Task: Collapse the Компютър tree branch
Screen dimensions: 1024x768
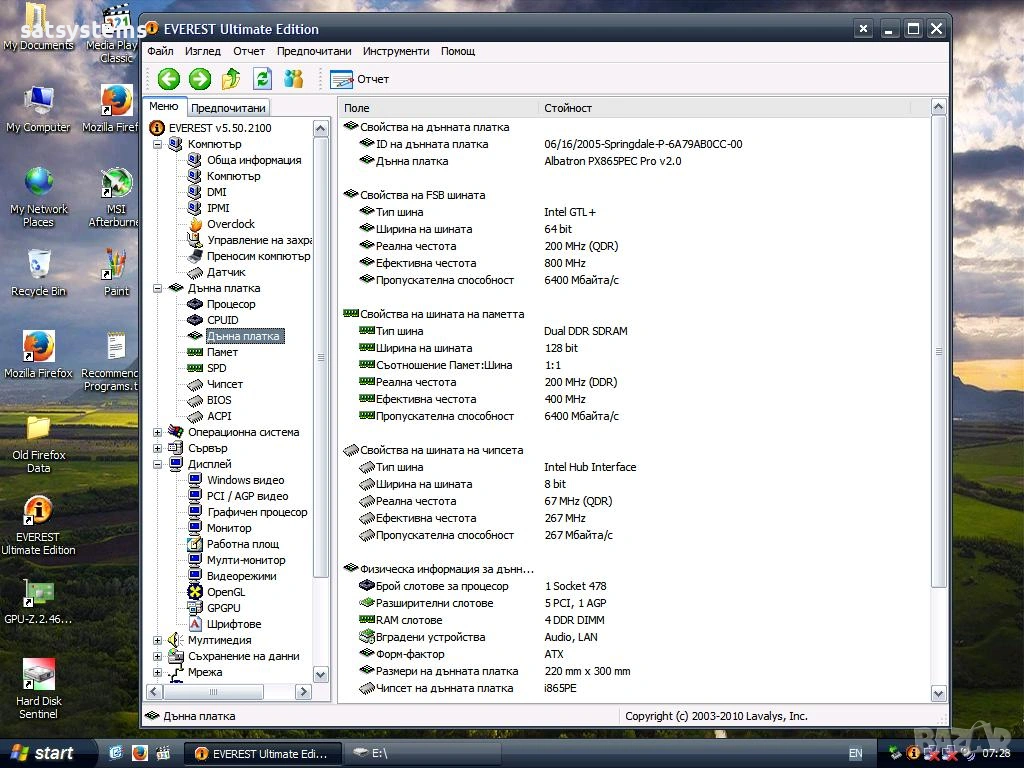Action: pyautogui.click(x=158, y=144)
